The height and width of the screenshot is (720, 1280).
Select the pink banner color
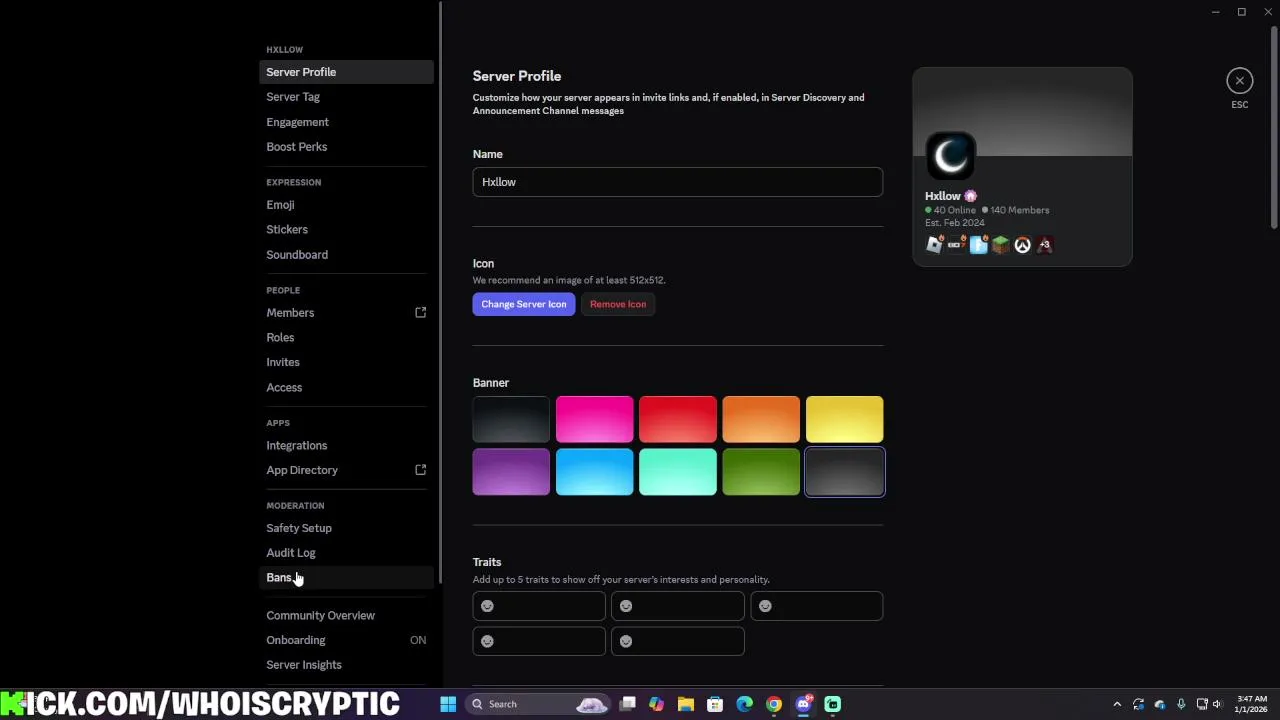coord(594,419)
